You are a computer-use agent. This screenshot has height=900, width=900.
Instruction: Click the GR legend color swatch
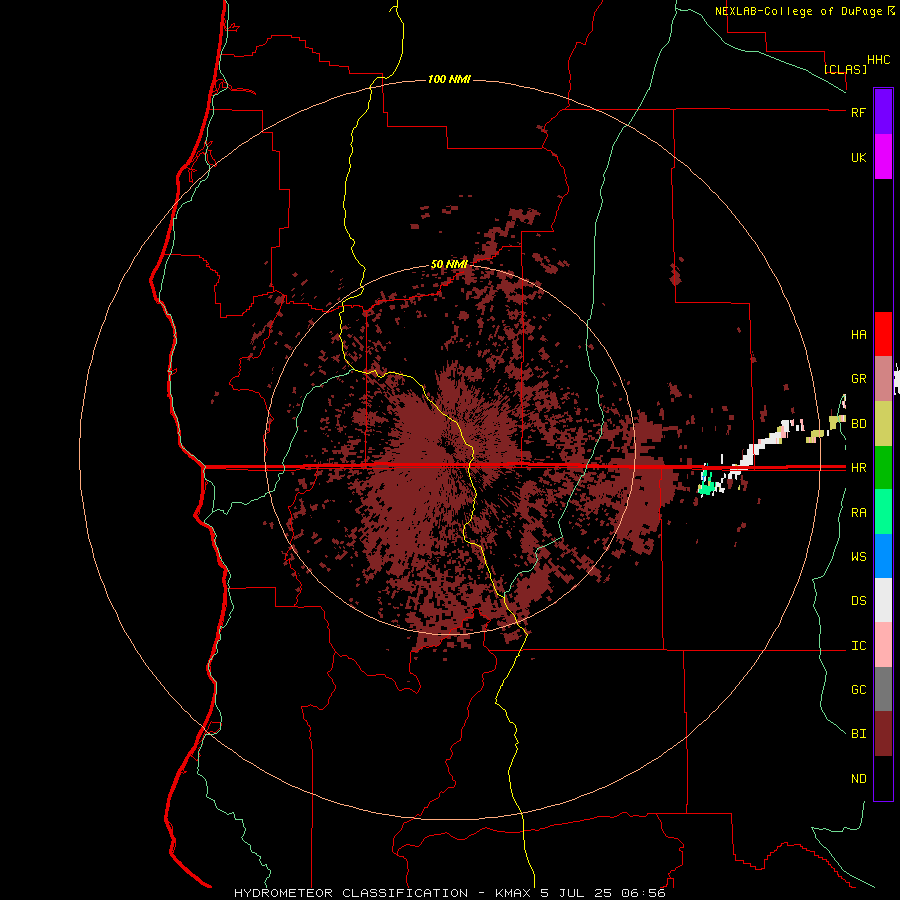pos(883,379)
